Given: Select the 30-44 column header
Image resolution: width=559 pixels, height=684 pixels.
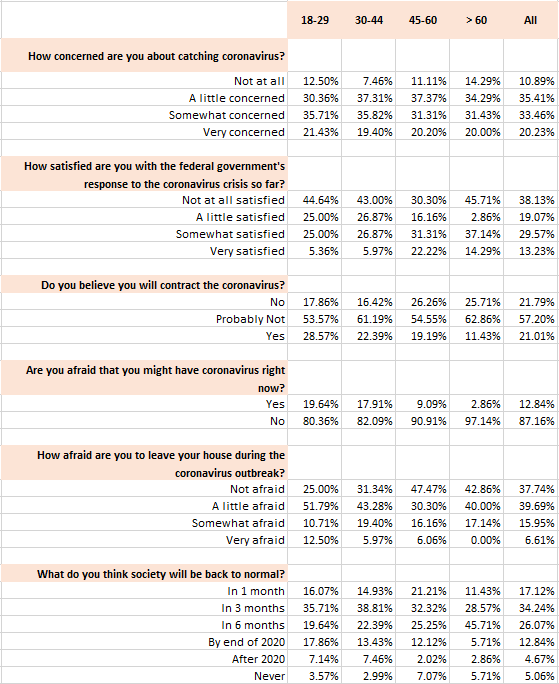Looking at the screenshot, I should tap(369, 20).
